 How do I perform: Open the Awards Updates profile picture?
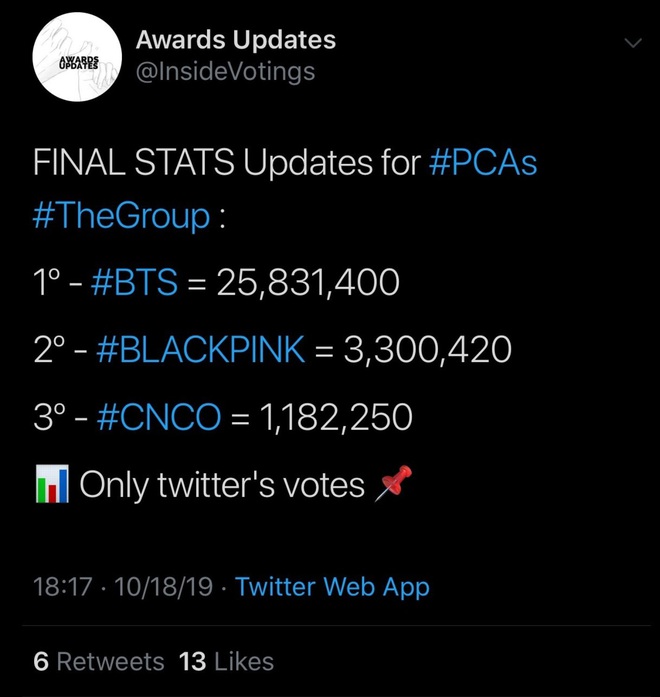pos(77,57)
